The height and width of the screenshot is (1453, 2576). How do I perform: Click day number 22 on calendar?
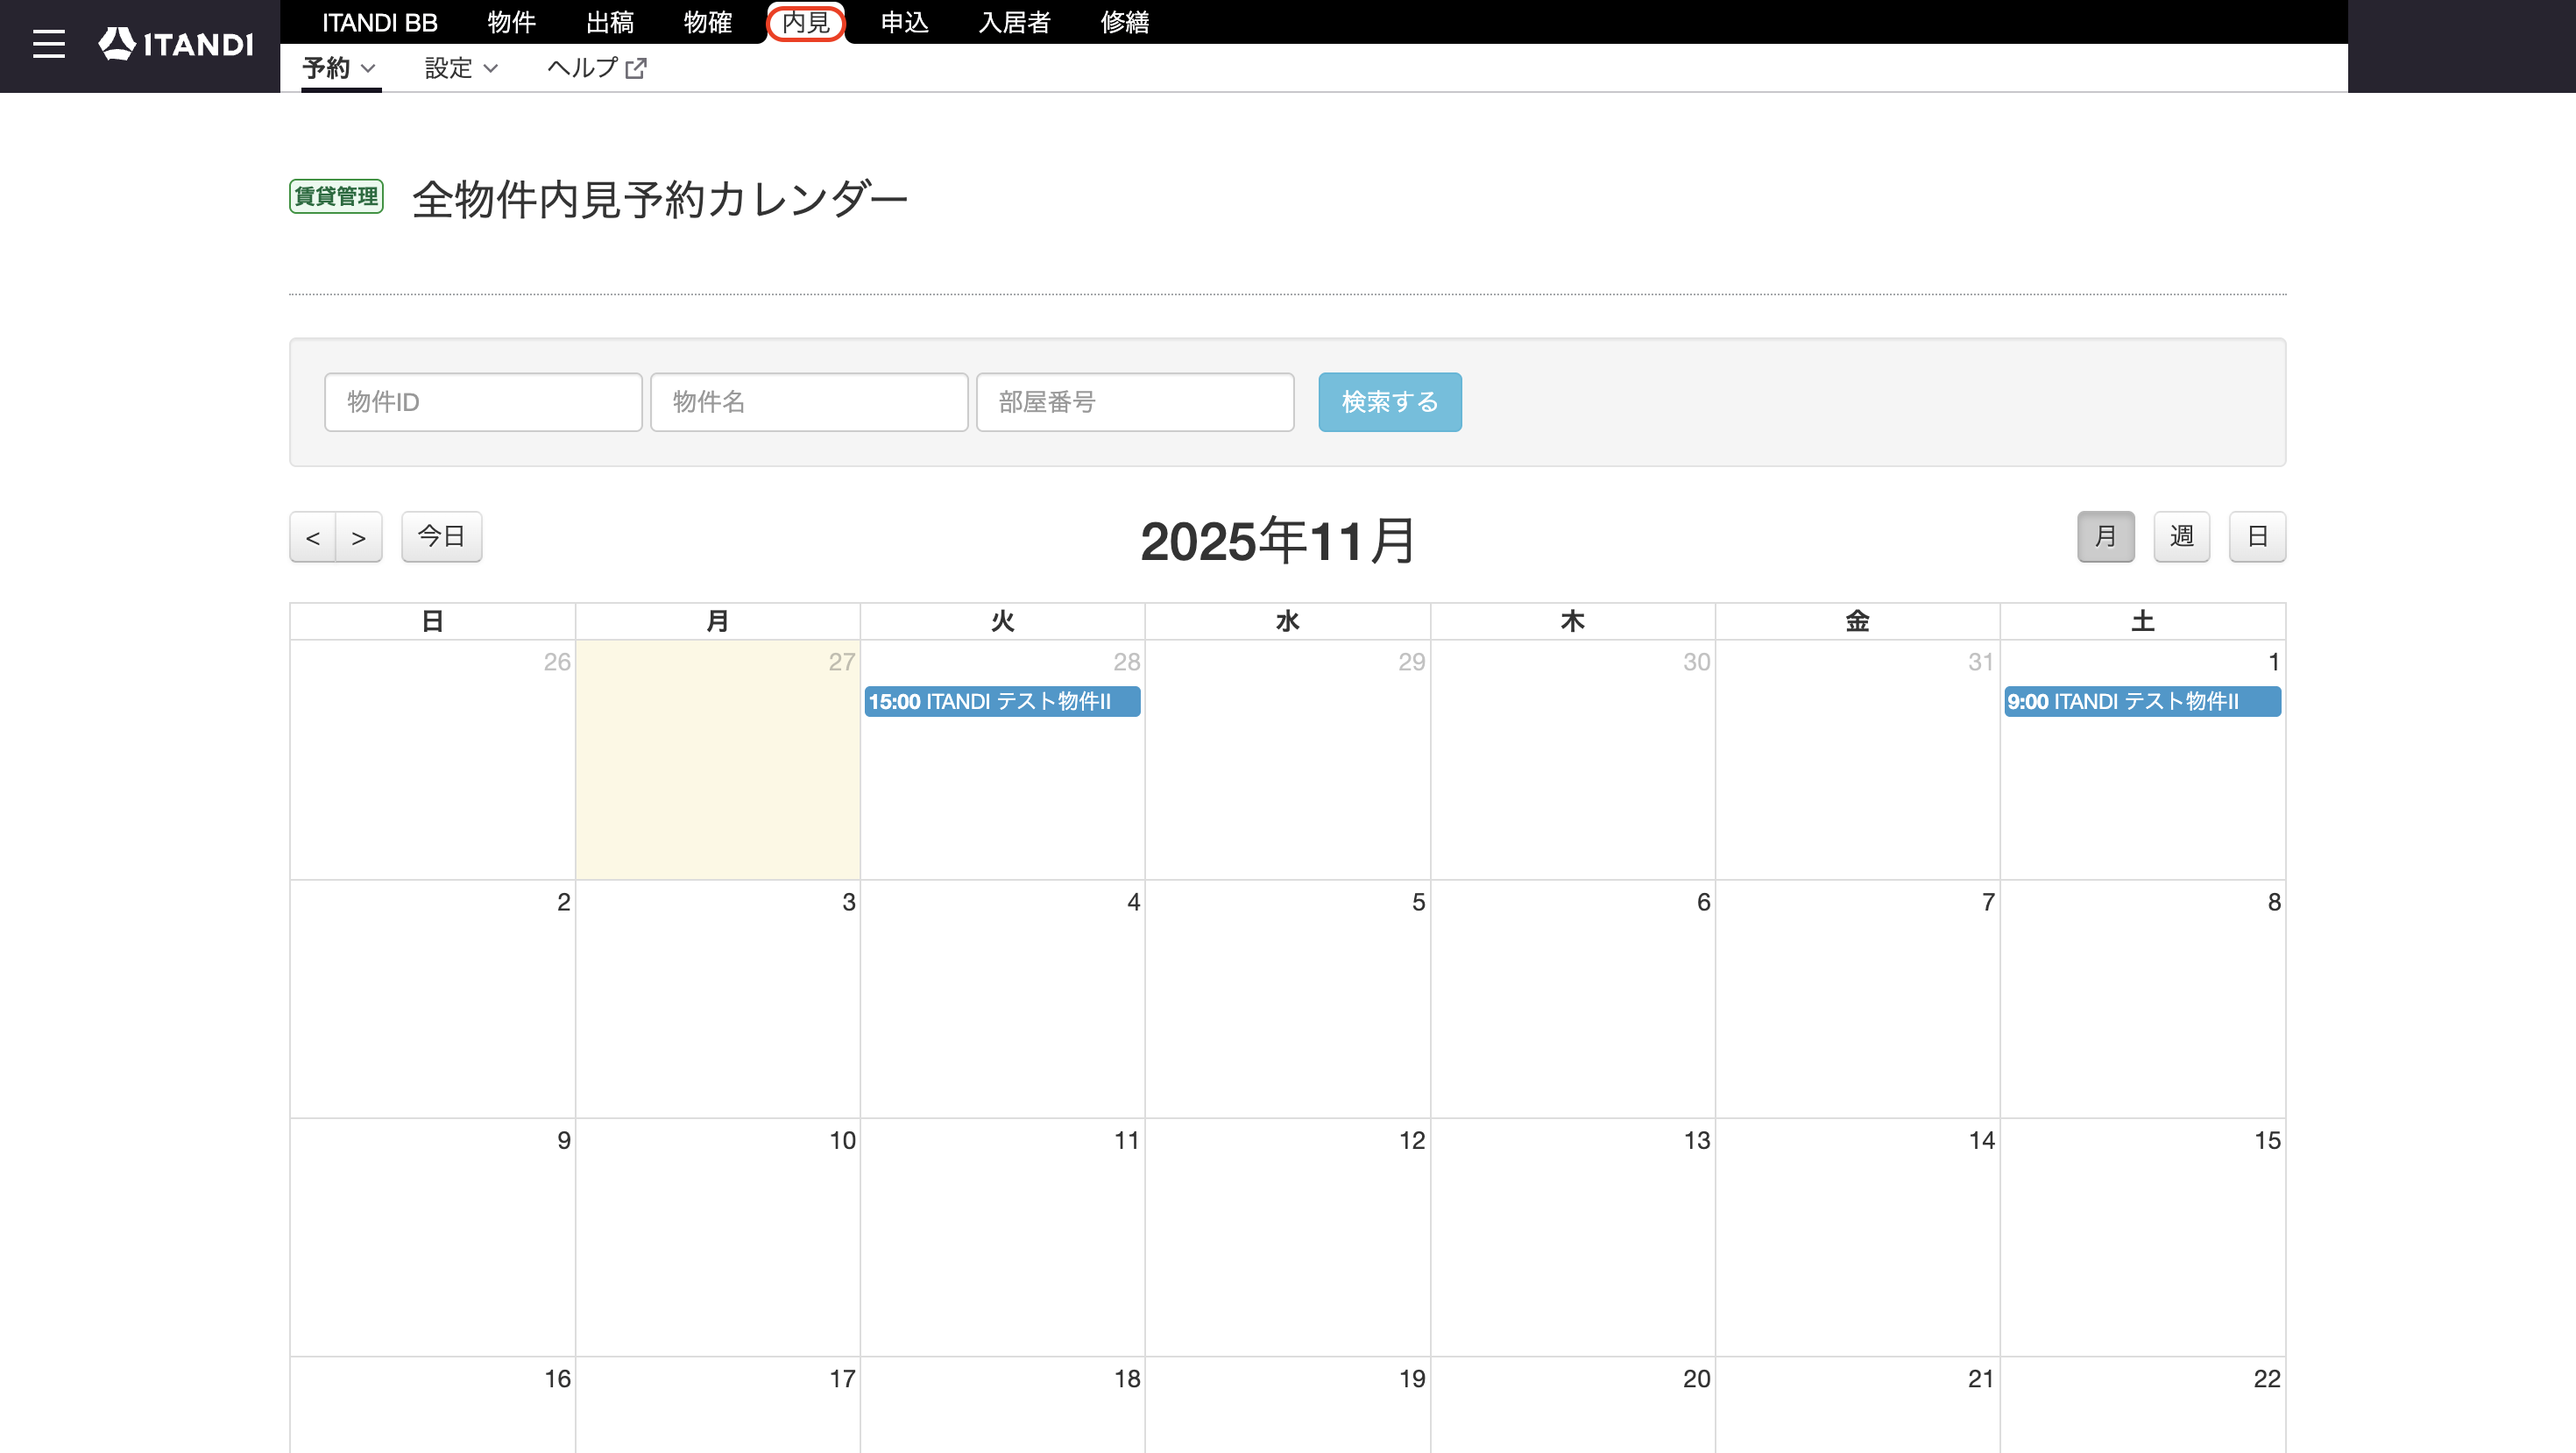(x=2267, y=1379)
